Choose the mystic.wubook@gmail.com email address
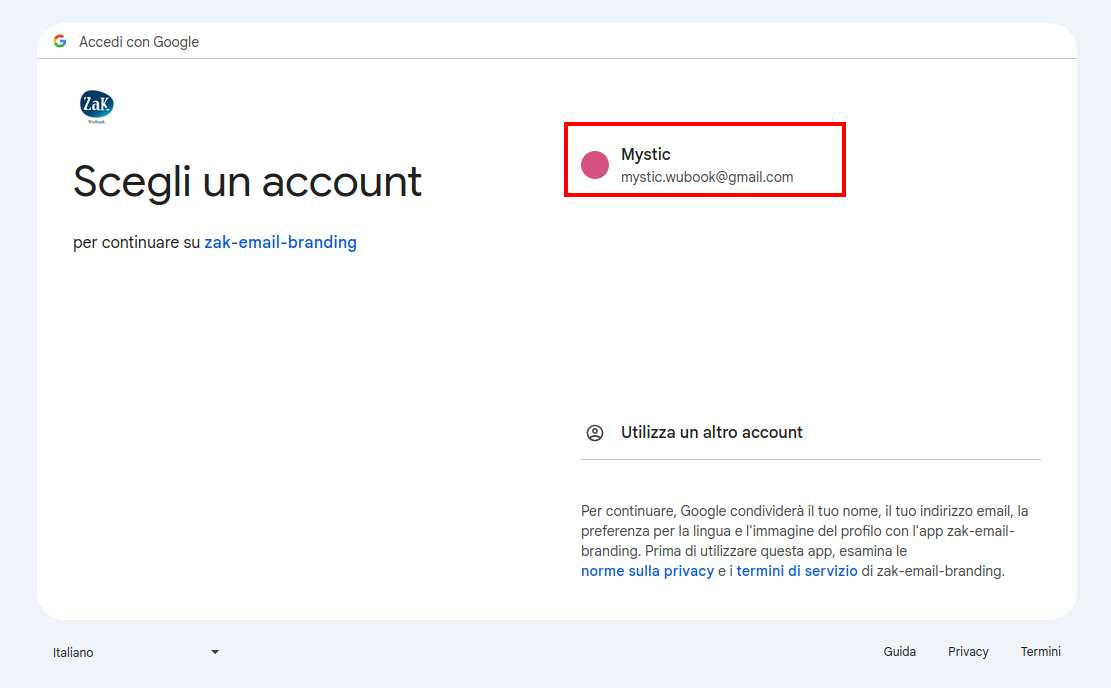The width and height of the screenshot is (1111, 688). click(707, 177)
